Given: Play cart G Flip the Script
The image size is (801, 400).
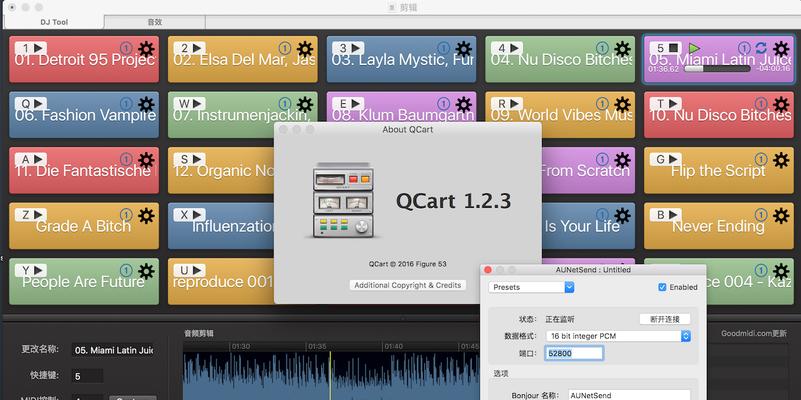Looking at the screenshot, I should pyautogui.click(x=674, y=159).
